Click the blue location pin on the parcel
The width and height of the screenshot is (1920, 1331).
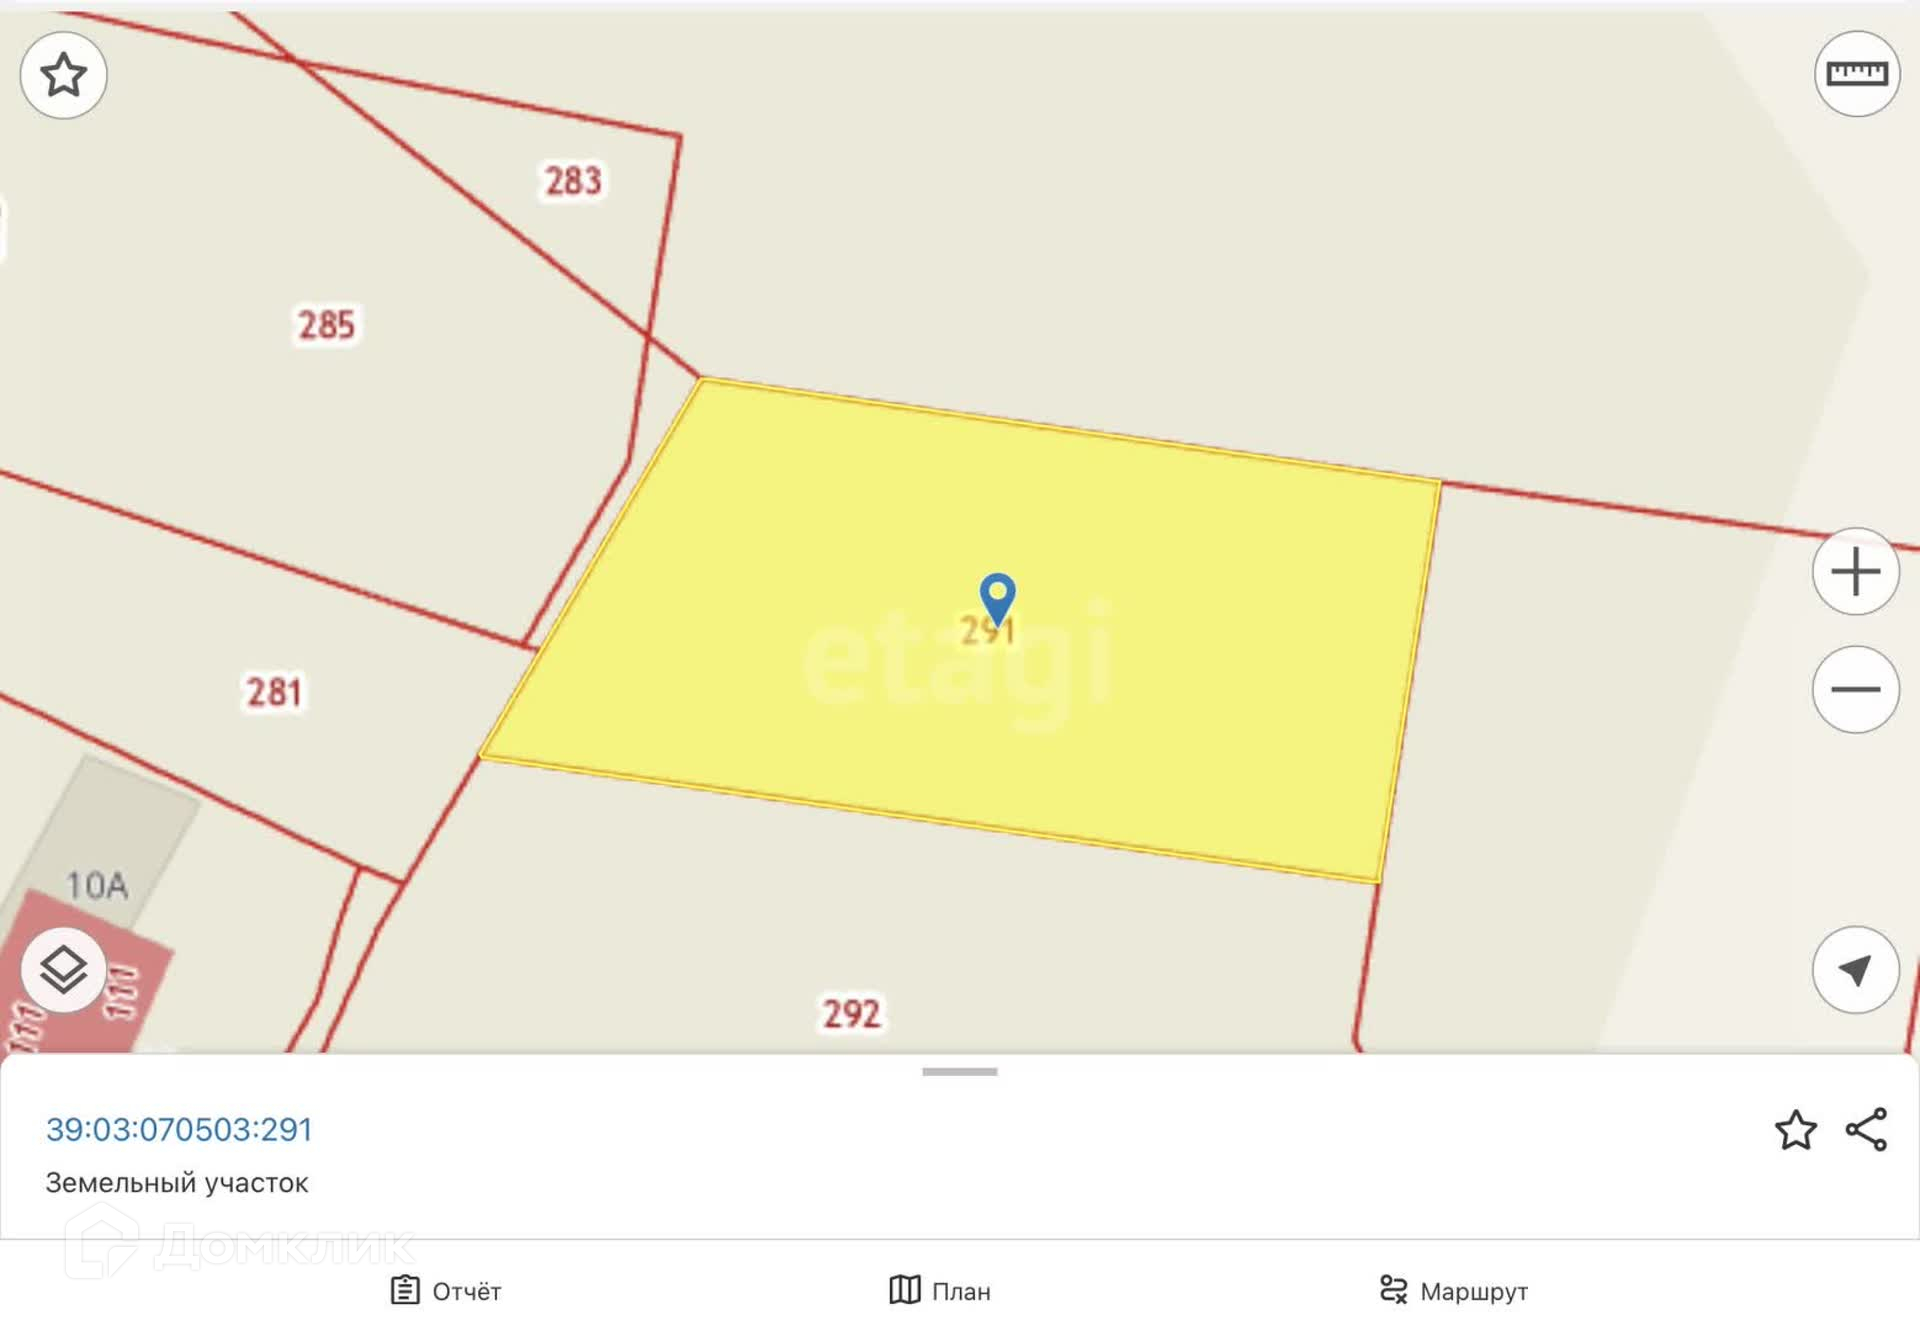[997, 599]
